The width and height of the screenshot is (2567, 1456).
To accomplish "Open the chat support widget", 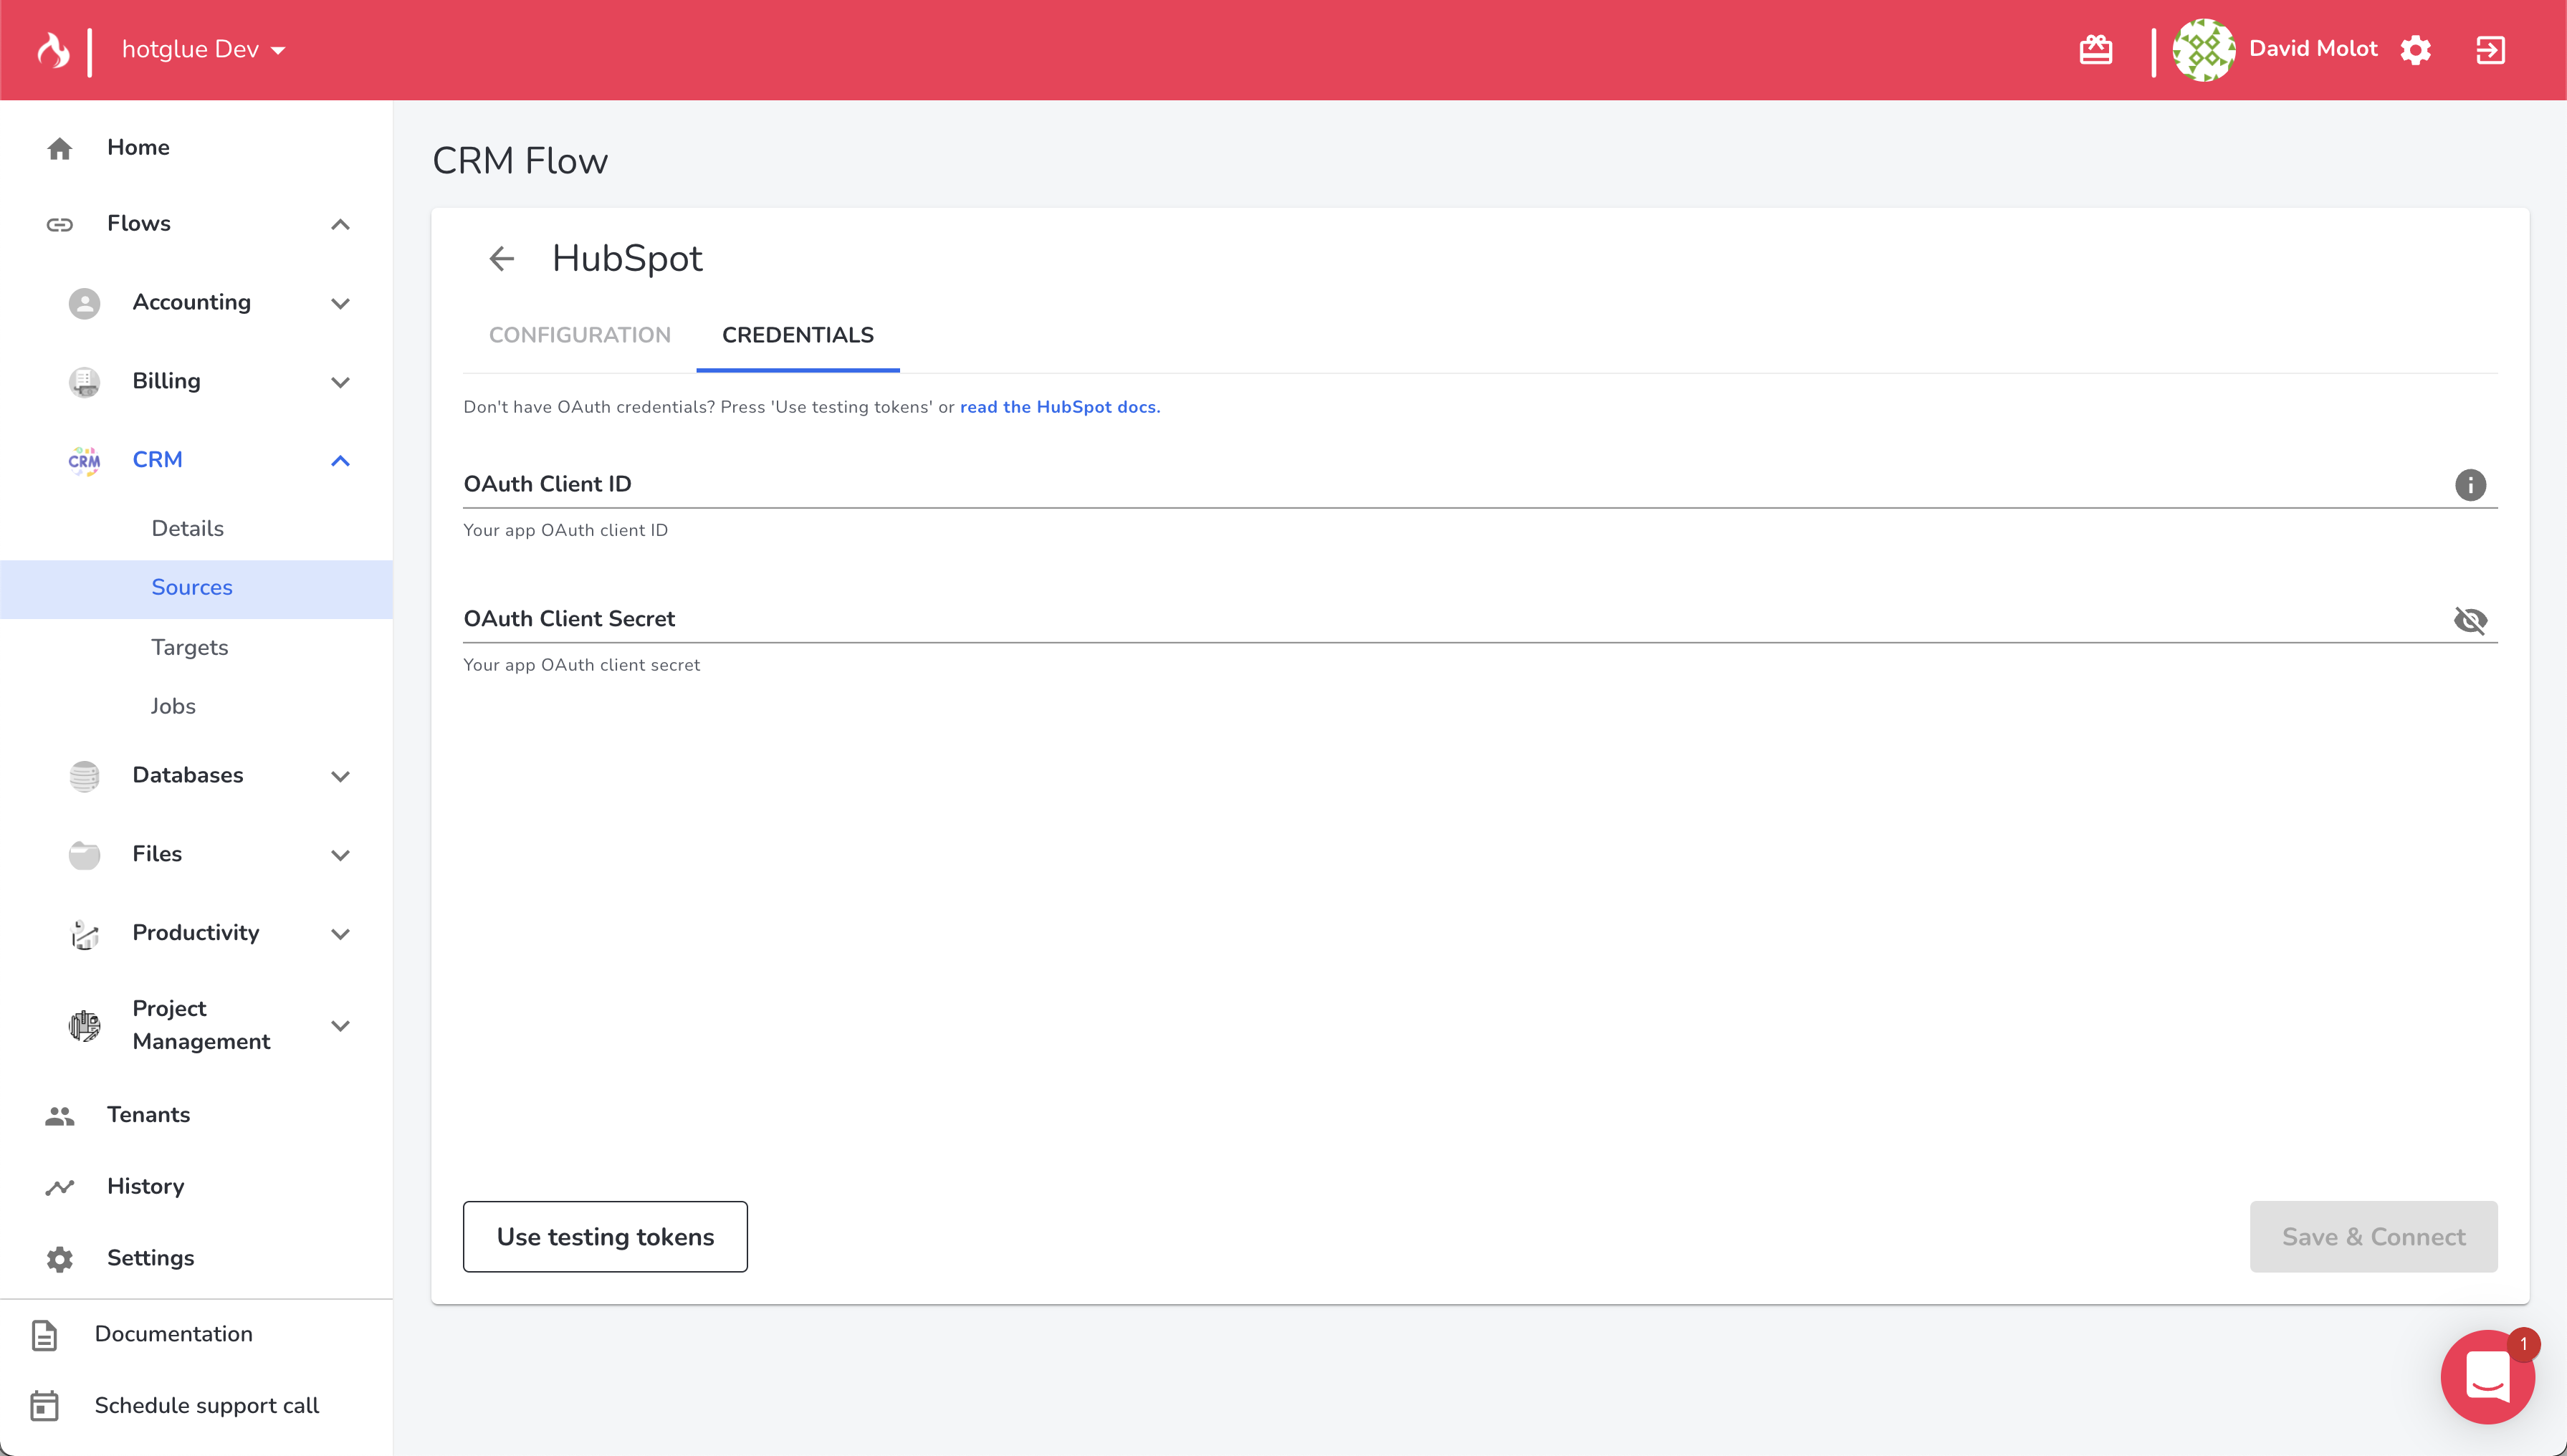I will 2487,1377.
